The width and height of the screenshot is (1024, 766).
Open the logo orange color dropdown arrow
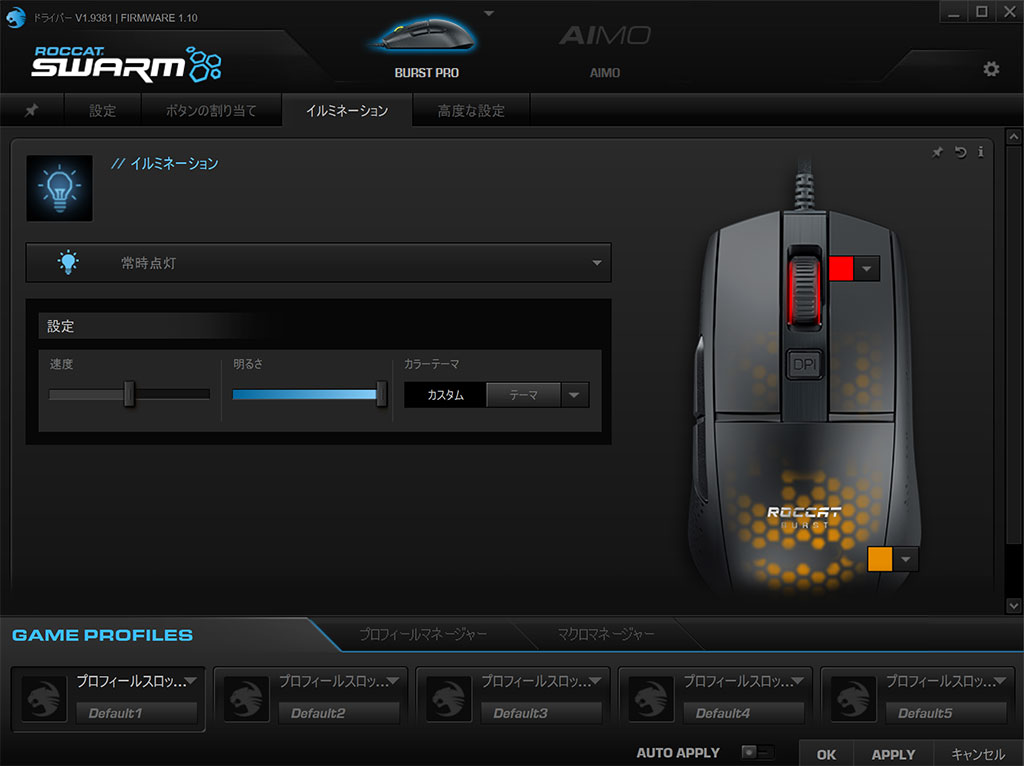pyautogui.click(x=905, y=559)
